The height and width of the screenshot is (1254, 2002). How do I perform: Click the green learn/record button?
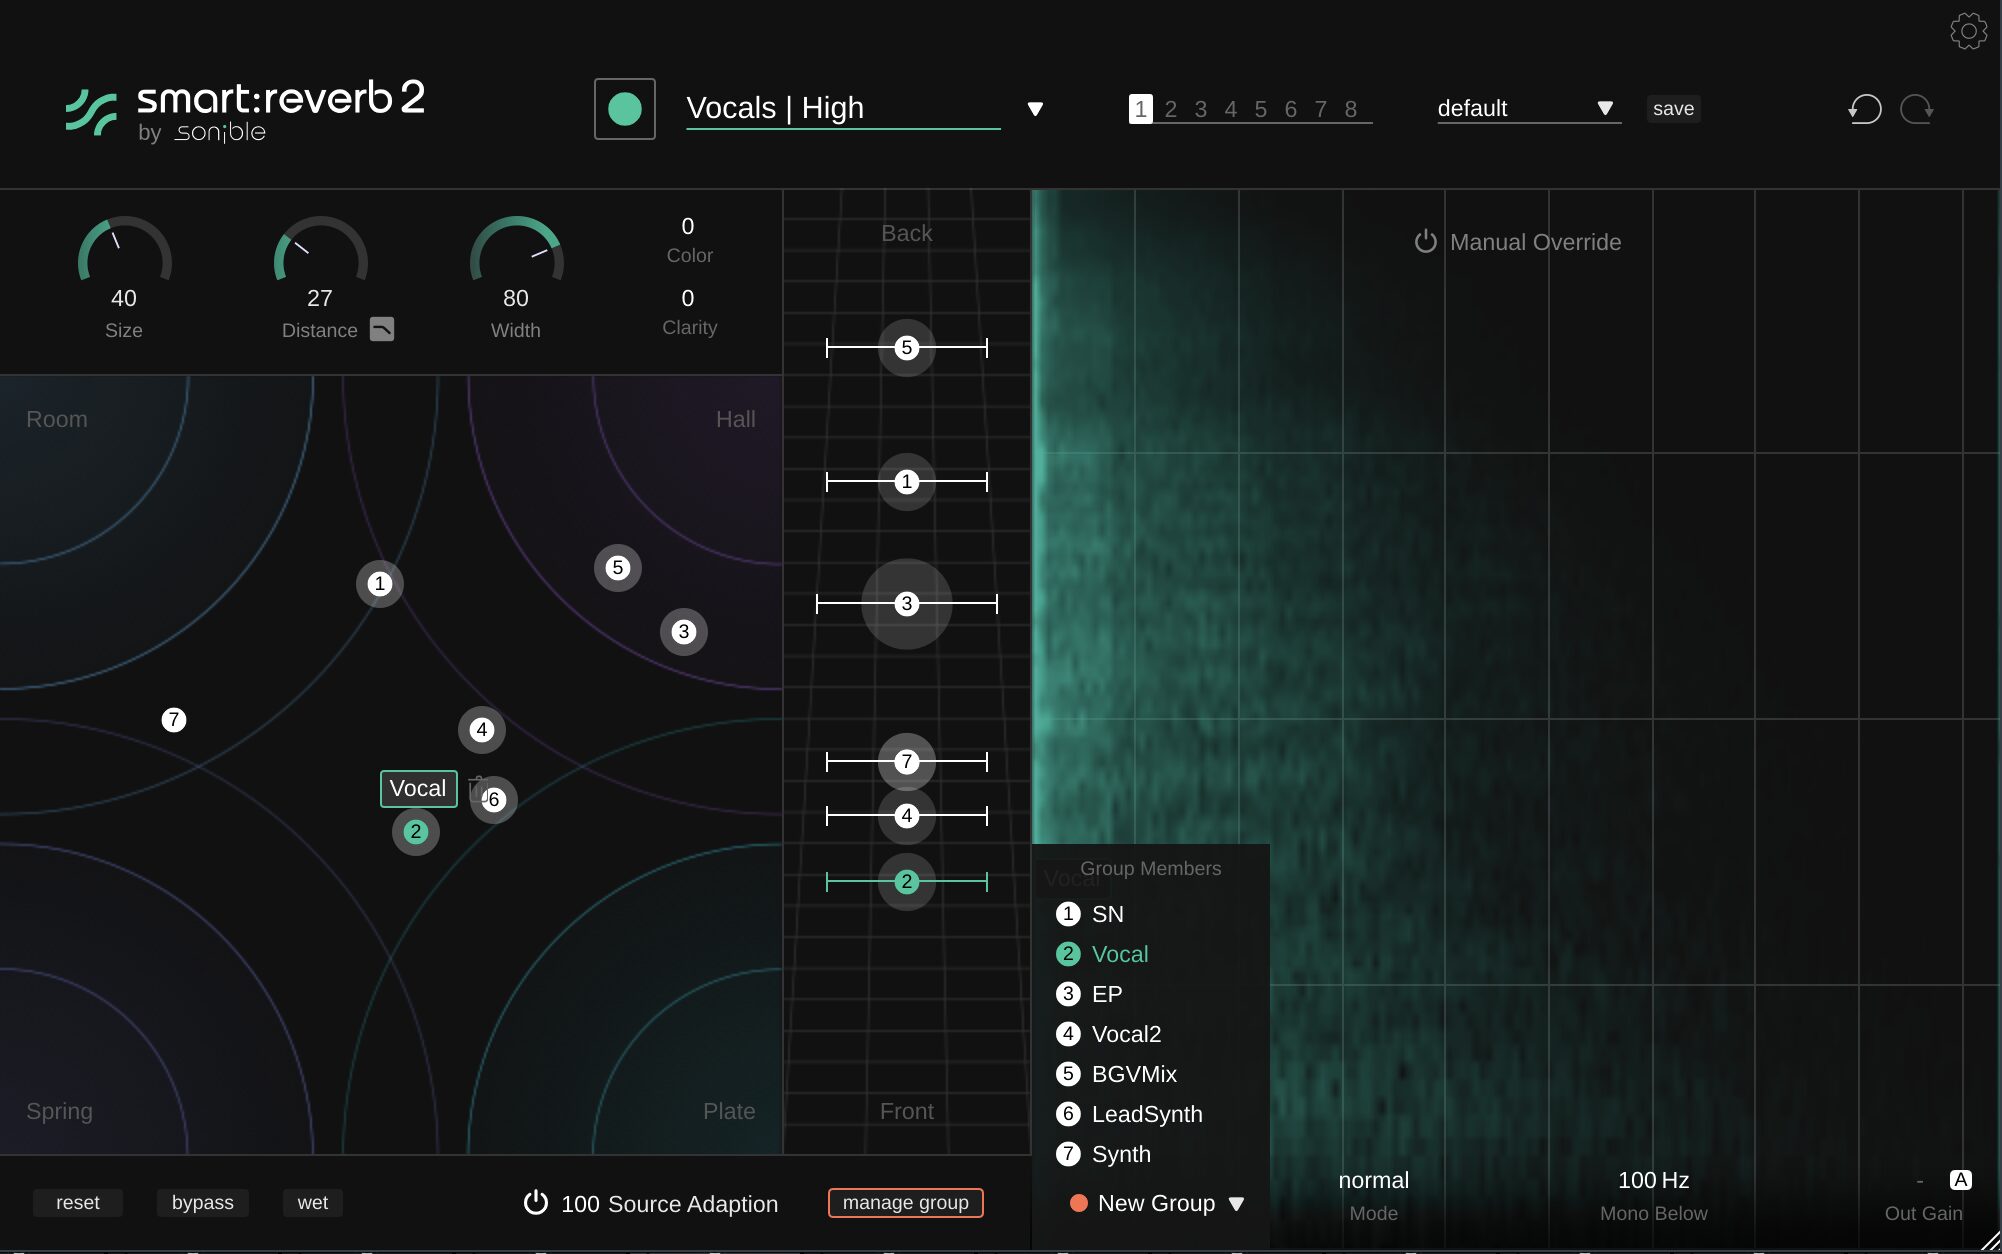625,109
